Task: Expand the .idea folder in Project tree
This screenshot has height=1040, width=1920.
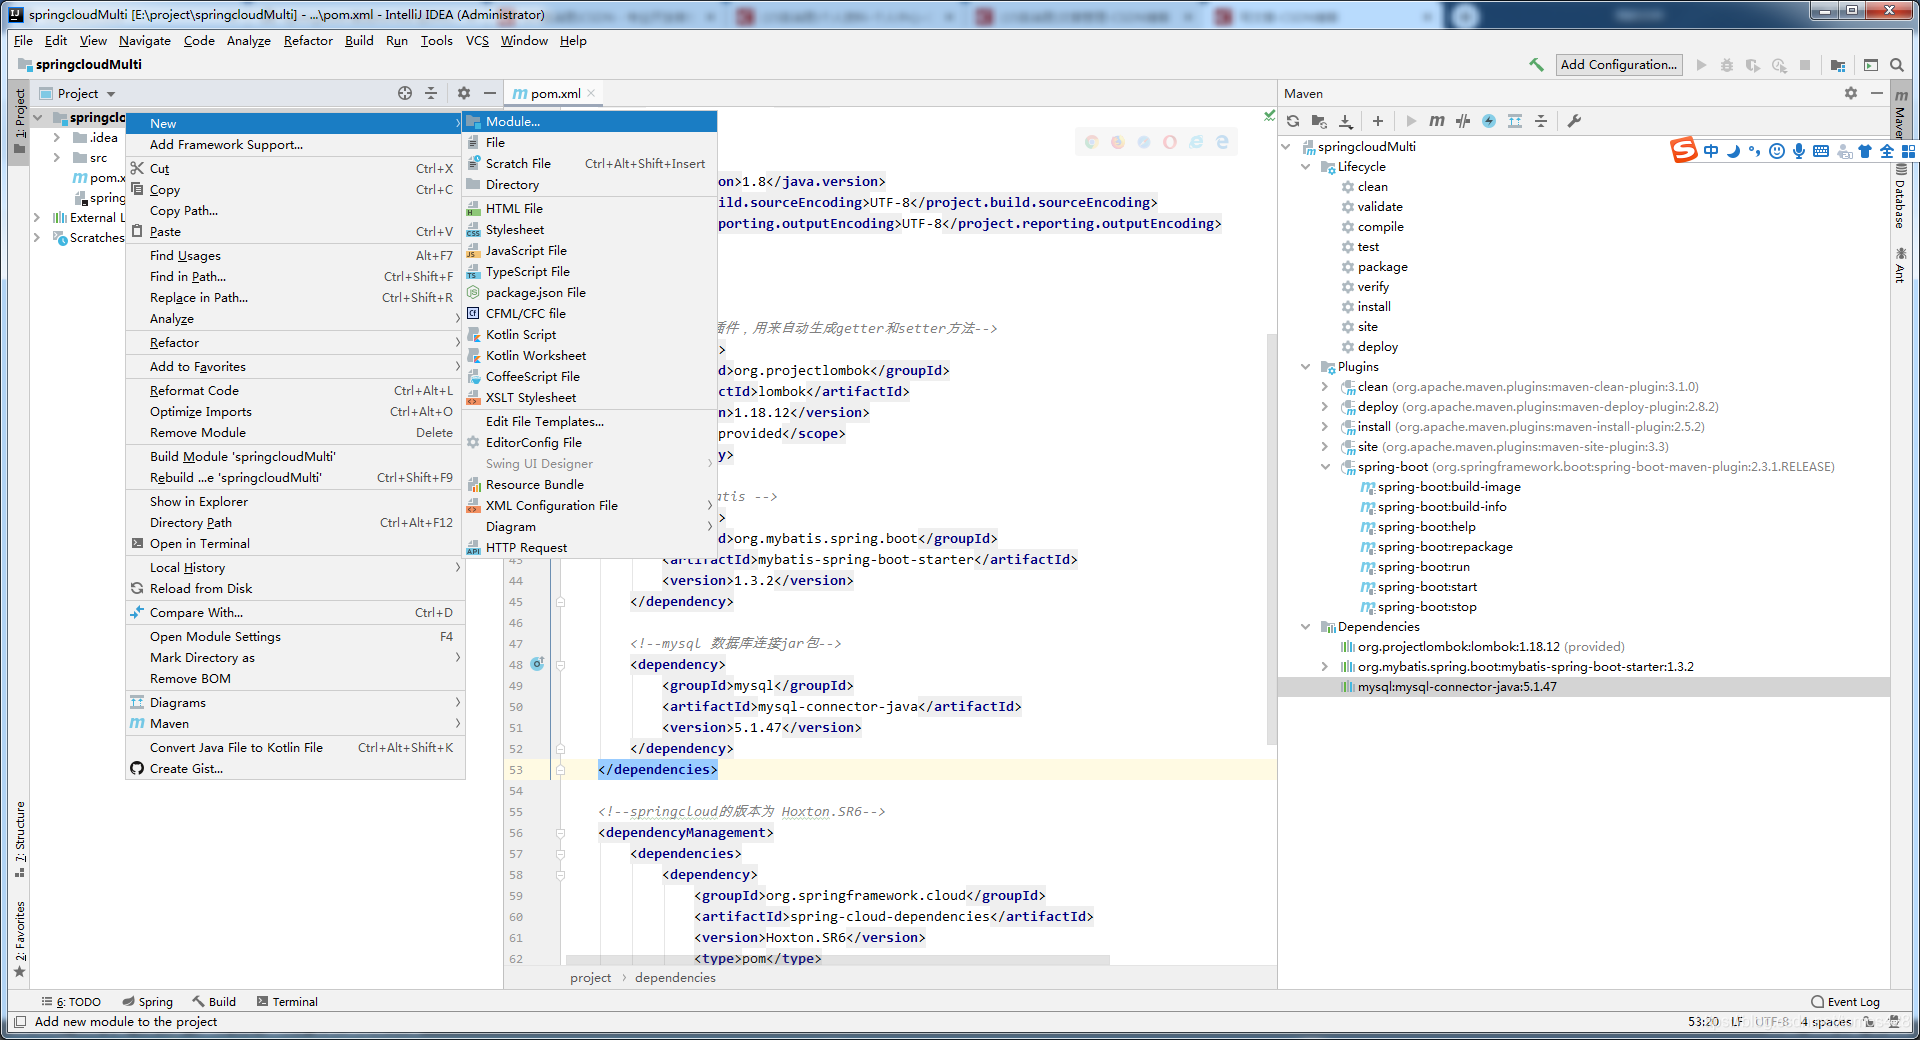Action: 56,138
